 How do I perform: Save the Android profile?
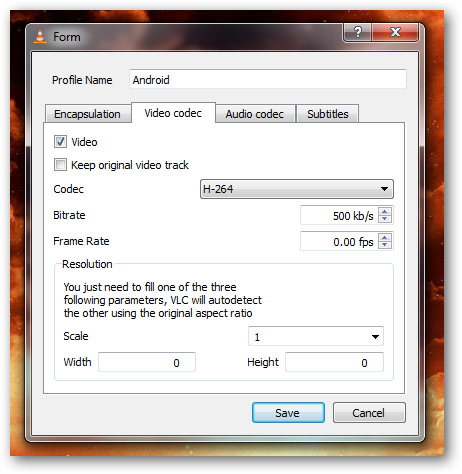[288, 413]
